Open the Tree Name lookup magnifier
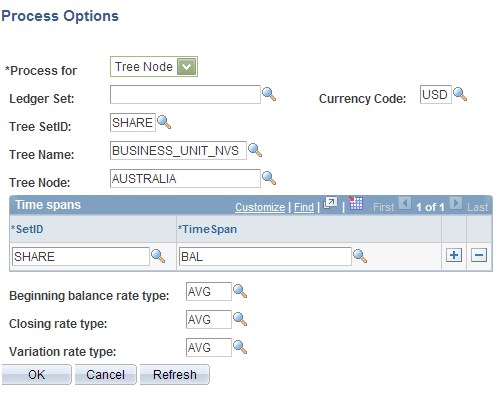Viewport: 502px width, 396px height. coord(255,150)
